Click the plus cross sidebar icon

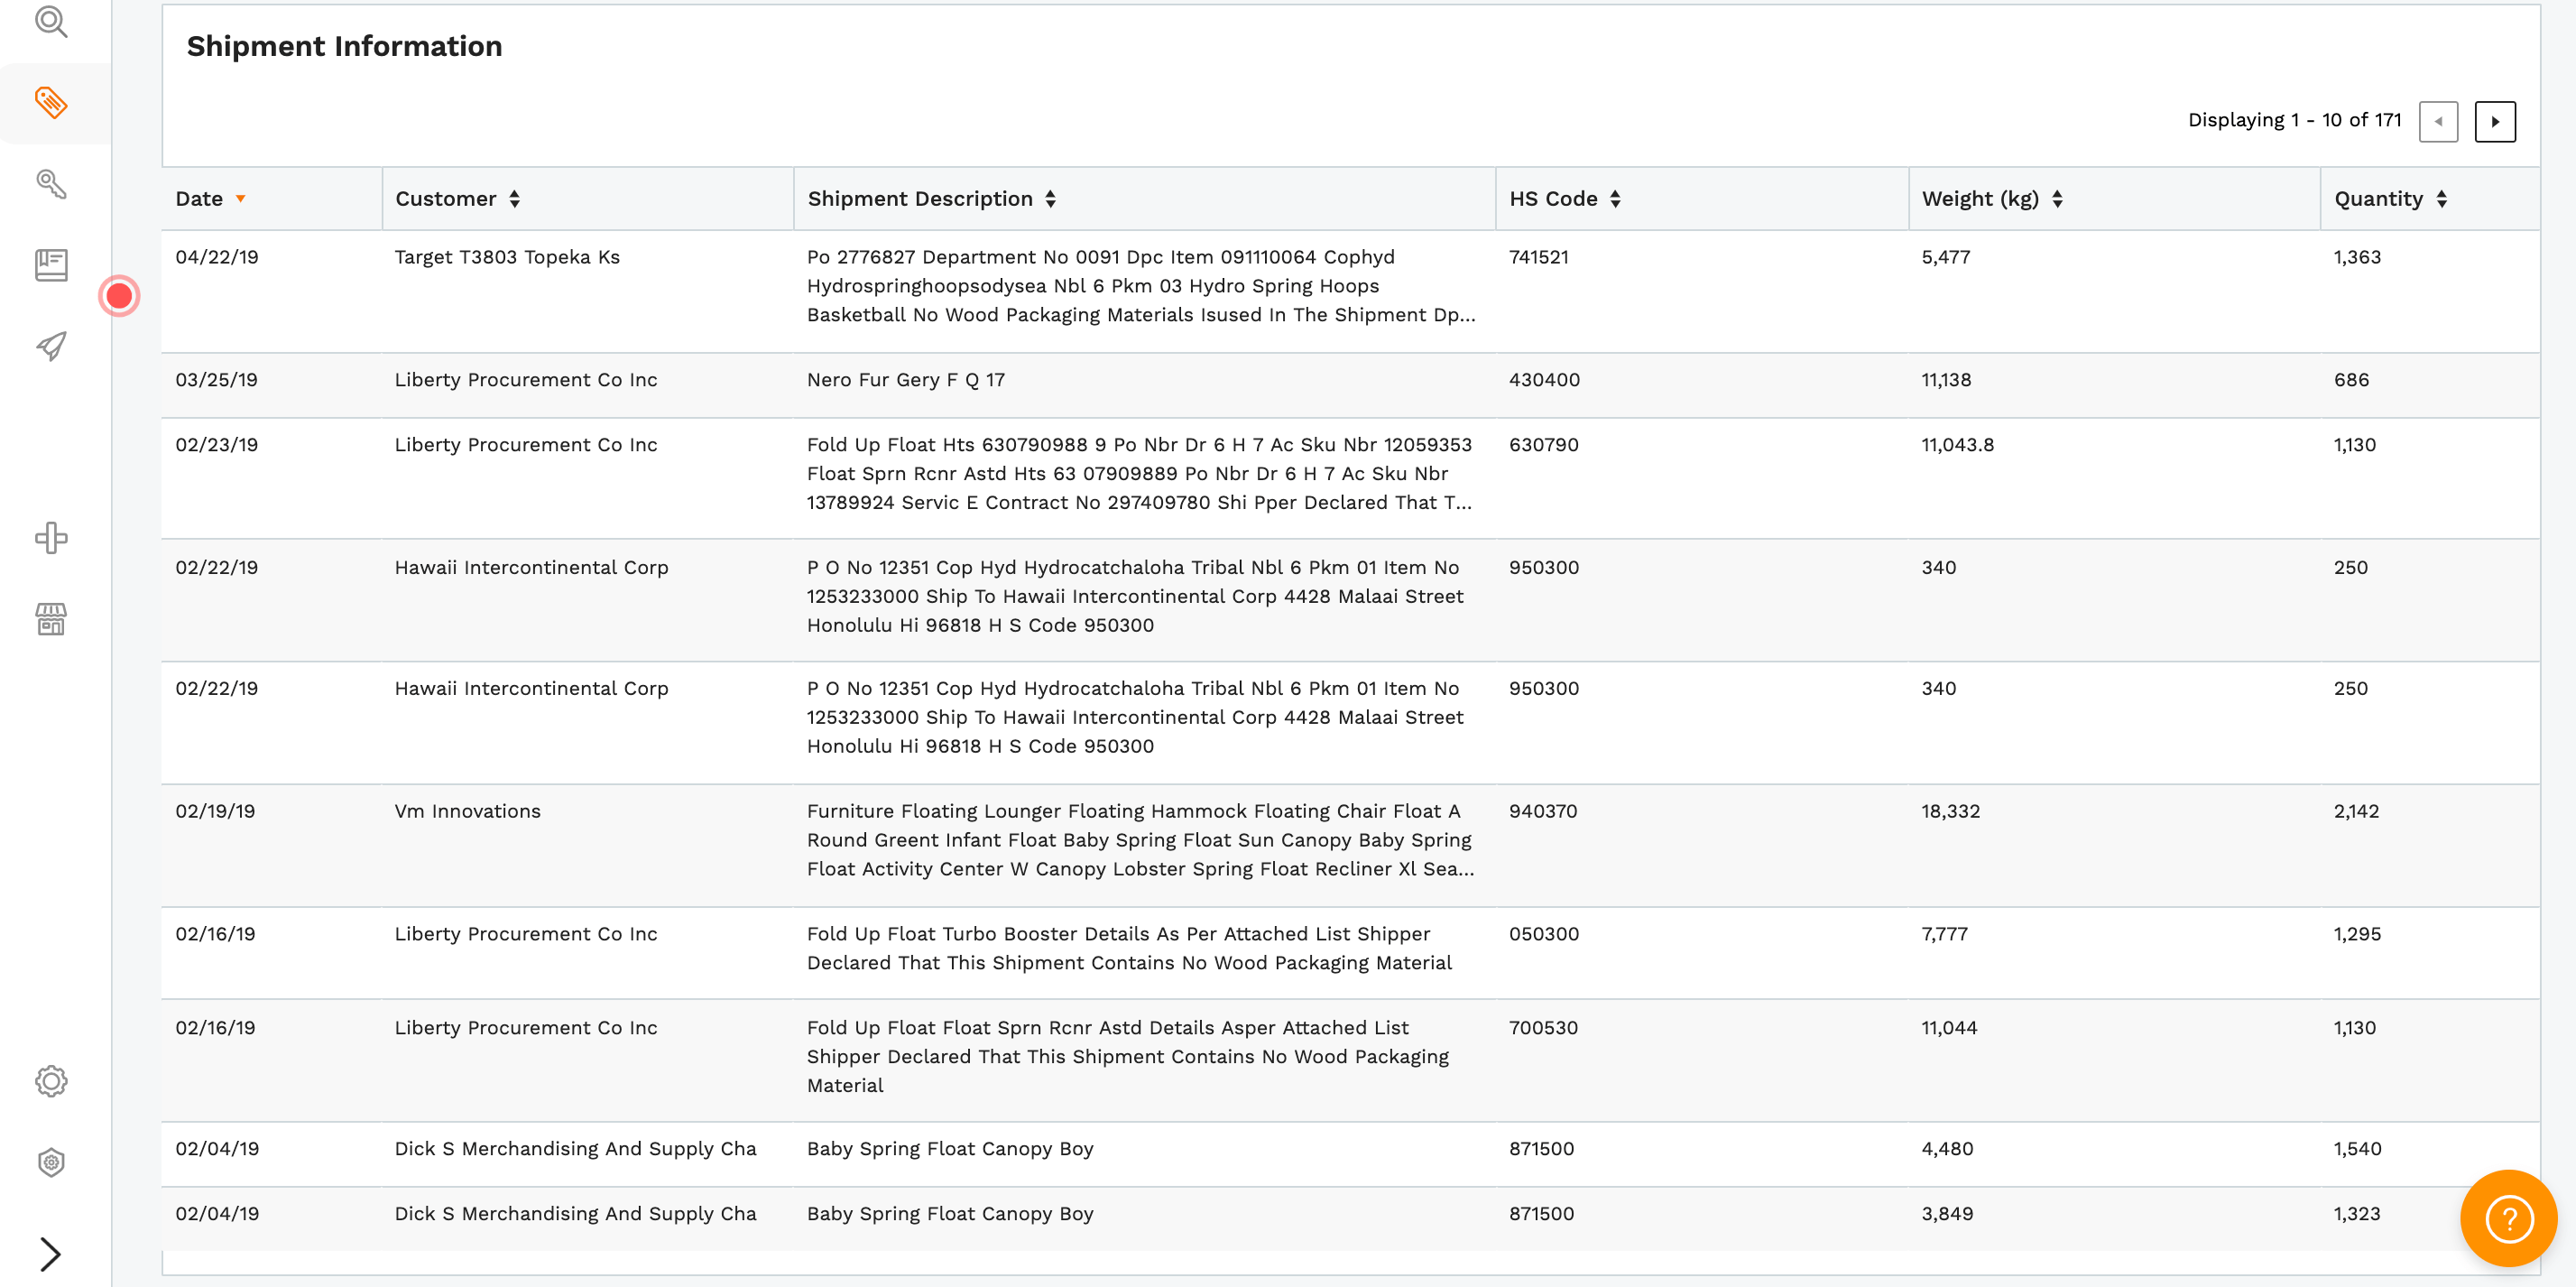coord(51,538)
